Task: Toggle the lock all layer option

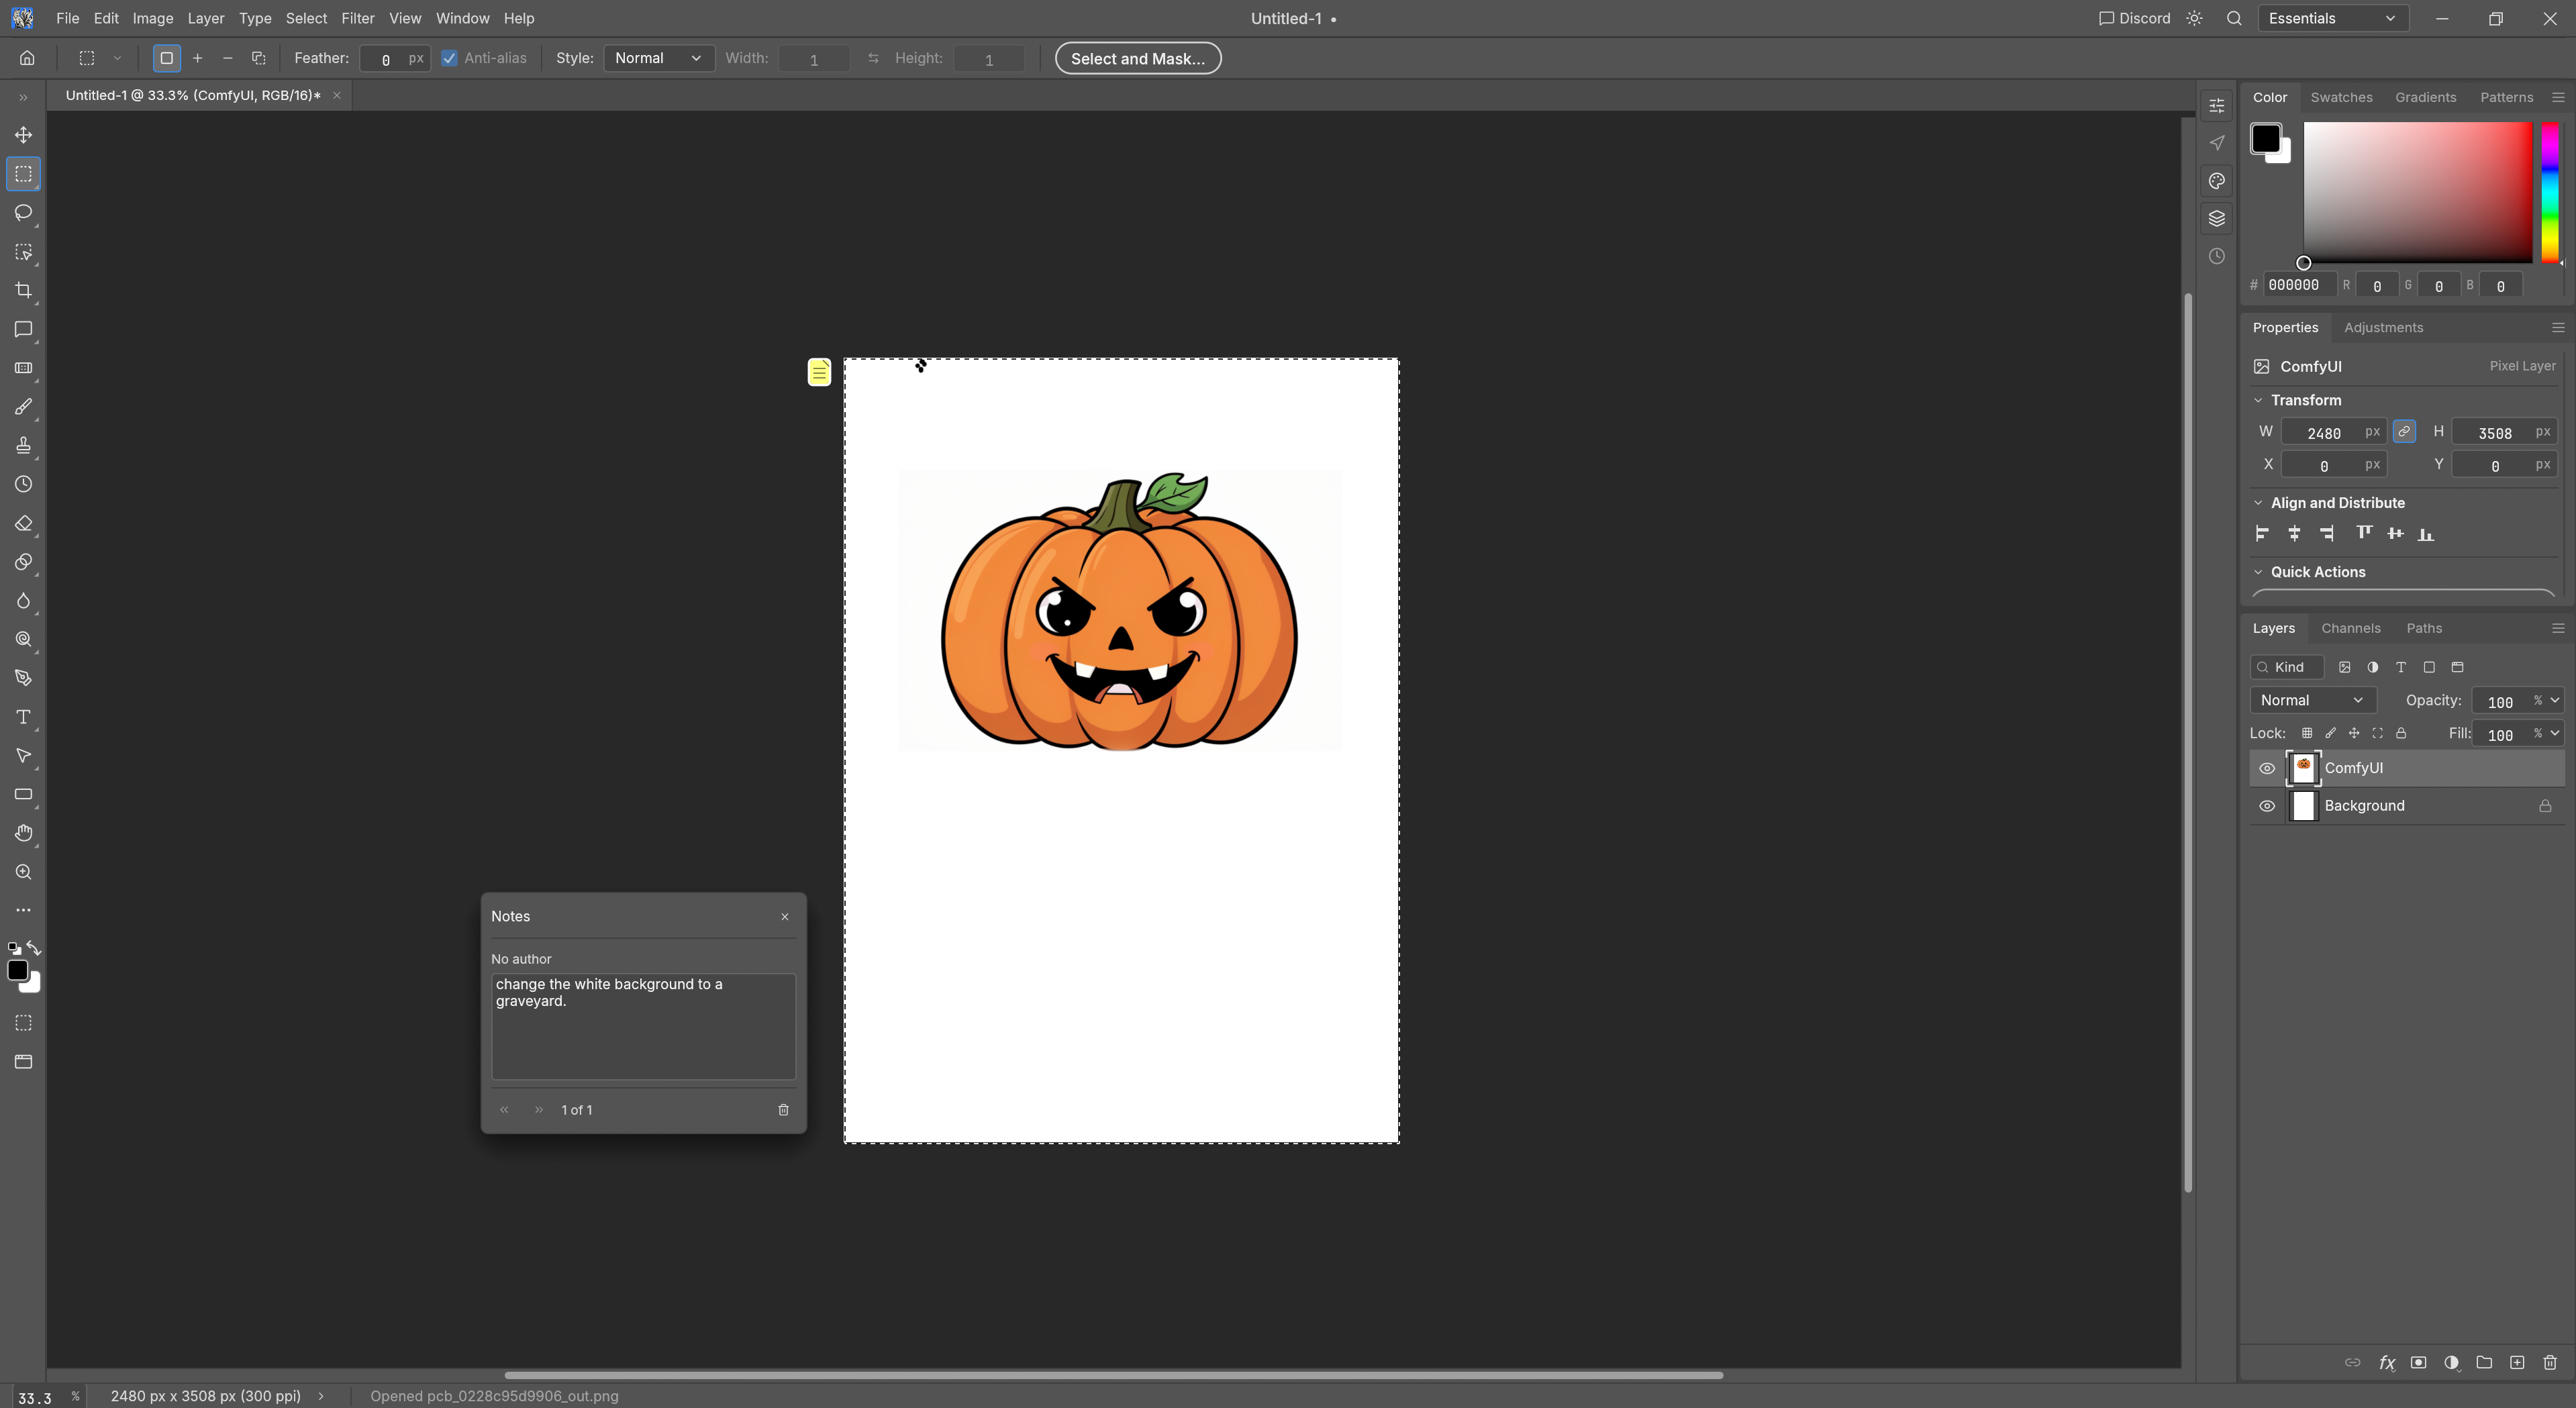Action: coord(2401,733)
